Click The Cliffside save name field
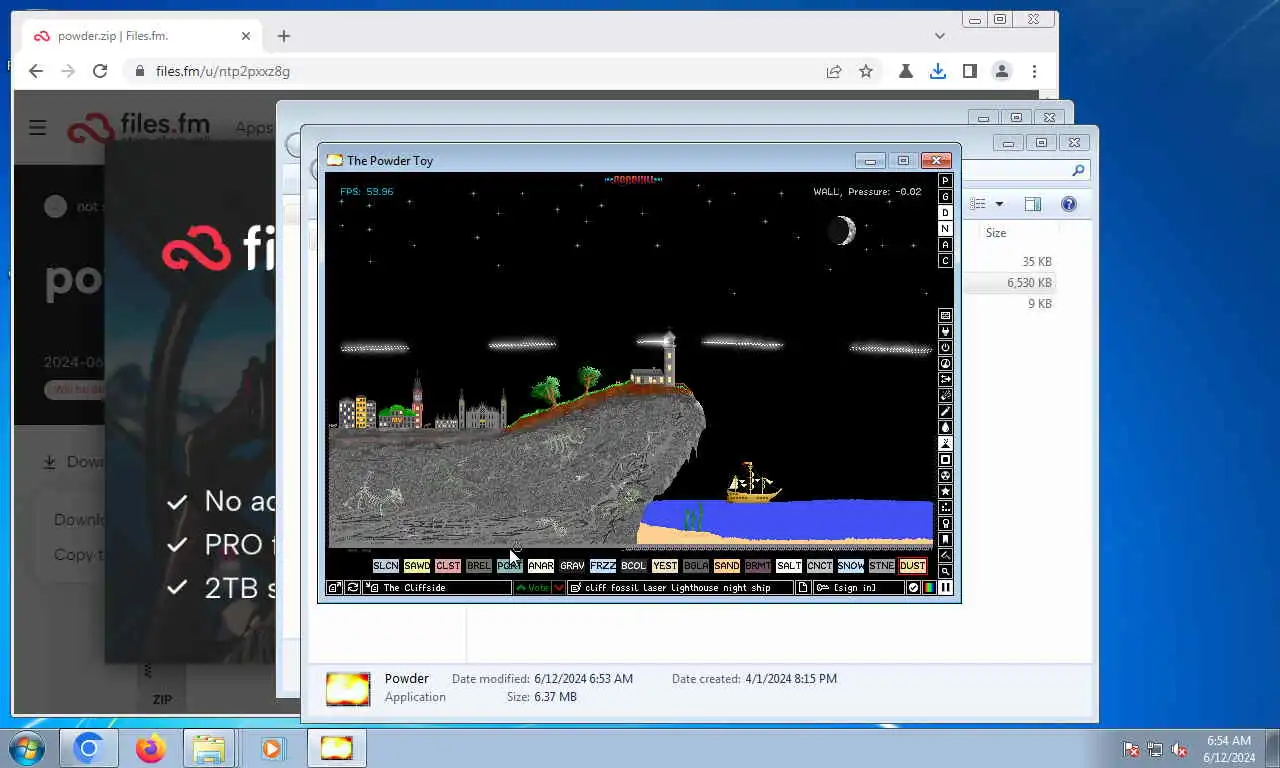The height and width of the screenshot is (768, 1280). (437, 588)
